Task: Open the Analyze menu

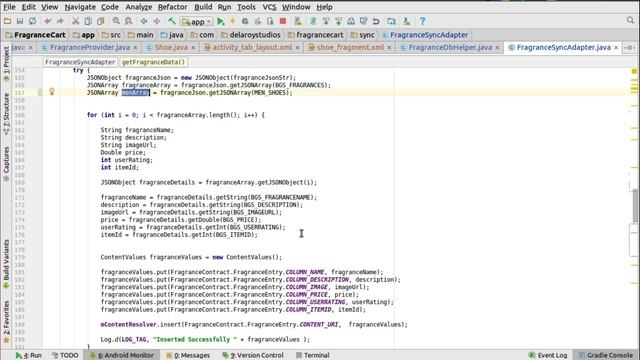Action: tap(138, 7)
